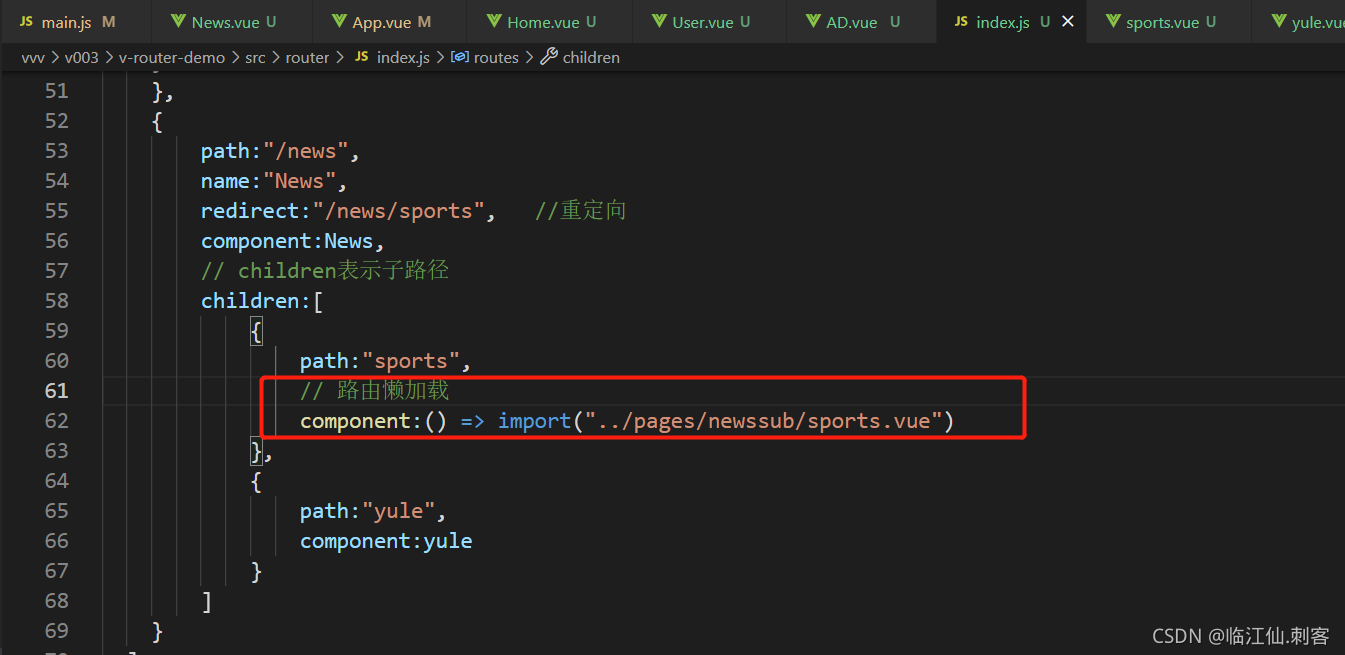The image size is (1345, 655).
Task: Switch to the App.vue tab
Action: click(391, 22)
